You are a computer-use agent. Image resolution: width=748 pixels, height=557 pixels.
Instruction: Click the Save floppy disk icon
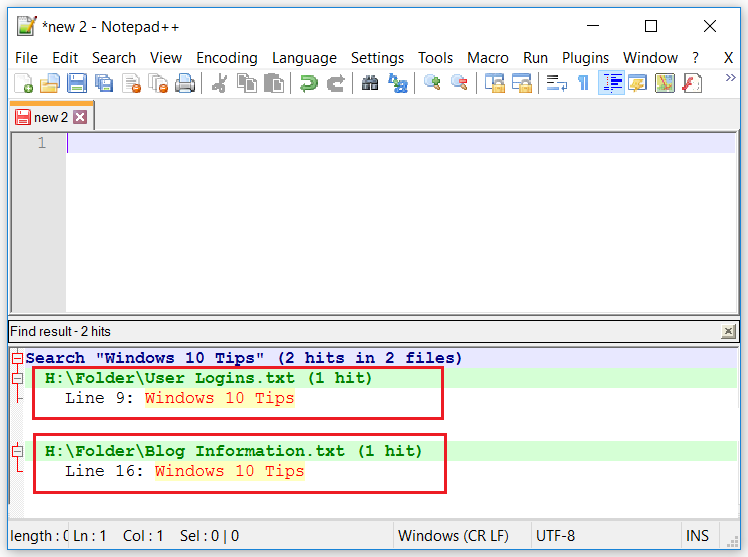77,83
